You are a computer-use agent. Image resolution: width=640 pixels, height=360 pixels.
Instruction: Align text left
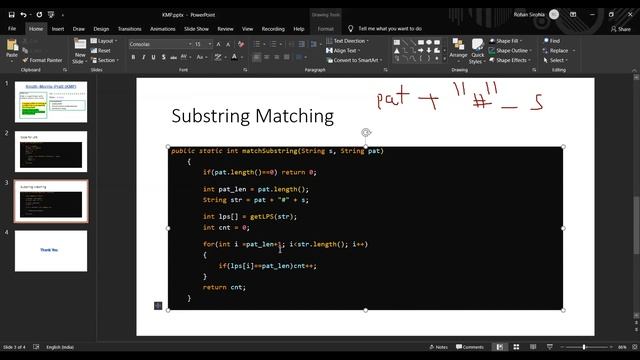click(257, 57)
